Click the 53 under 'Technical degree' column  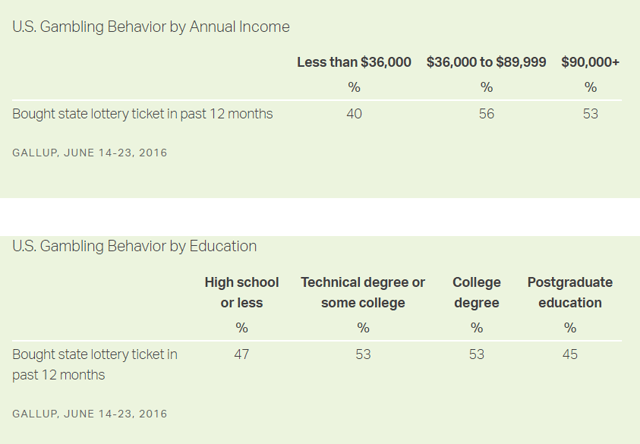coord(363,354)
